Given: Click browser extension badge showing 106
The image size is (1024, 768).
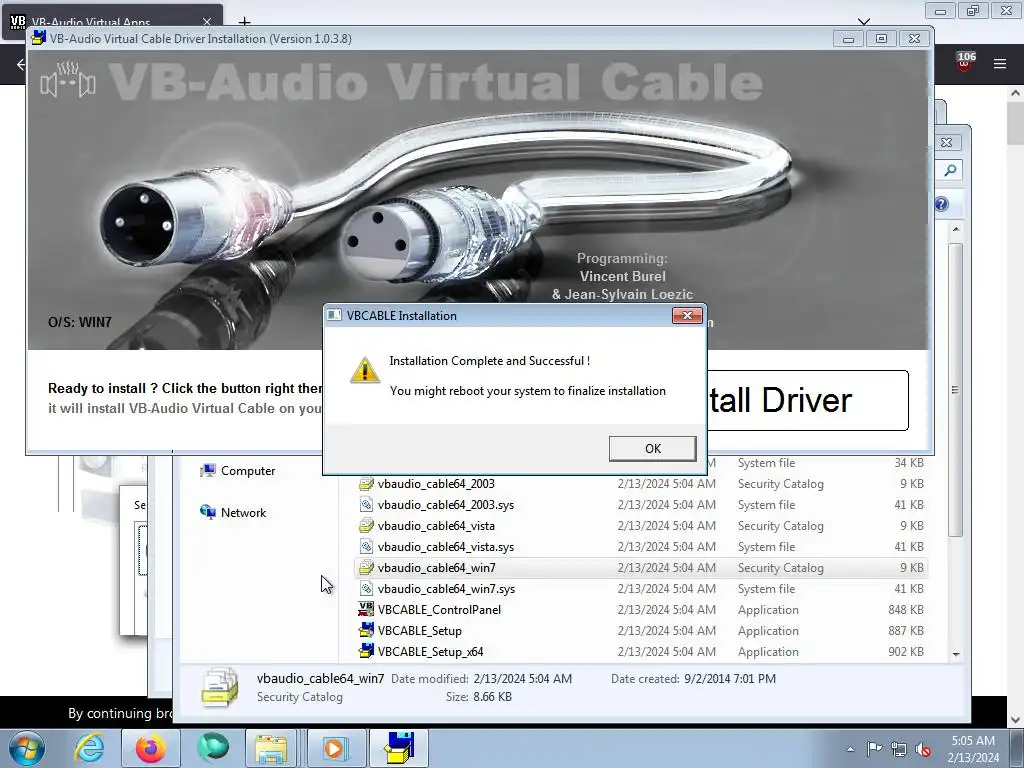Looking at the screenshot, I should (965, 61).
